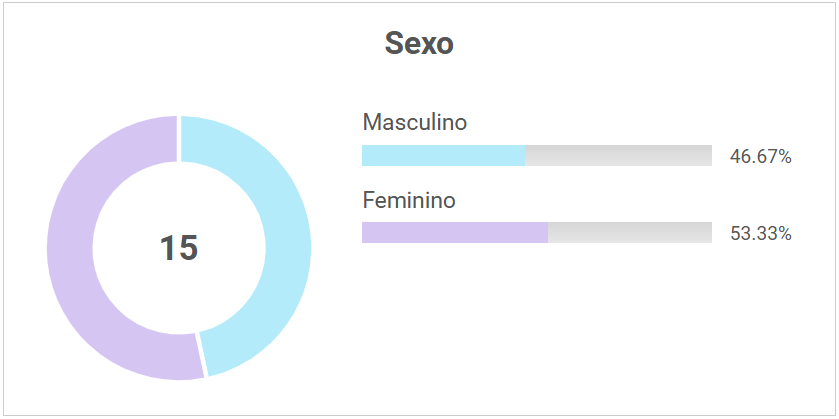Click the blue filled part of Masculino bar
The width and height of the screenshot is (839, 419).
pyautogui.click(x=443, y=156)
